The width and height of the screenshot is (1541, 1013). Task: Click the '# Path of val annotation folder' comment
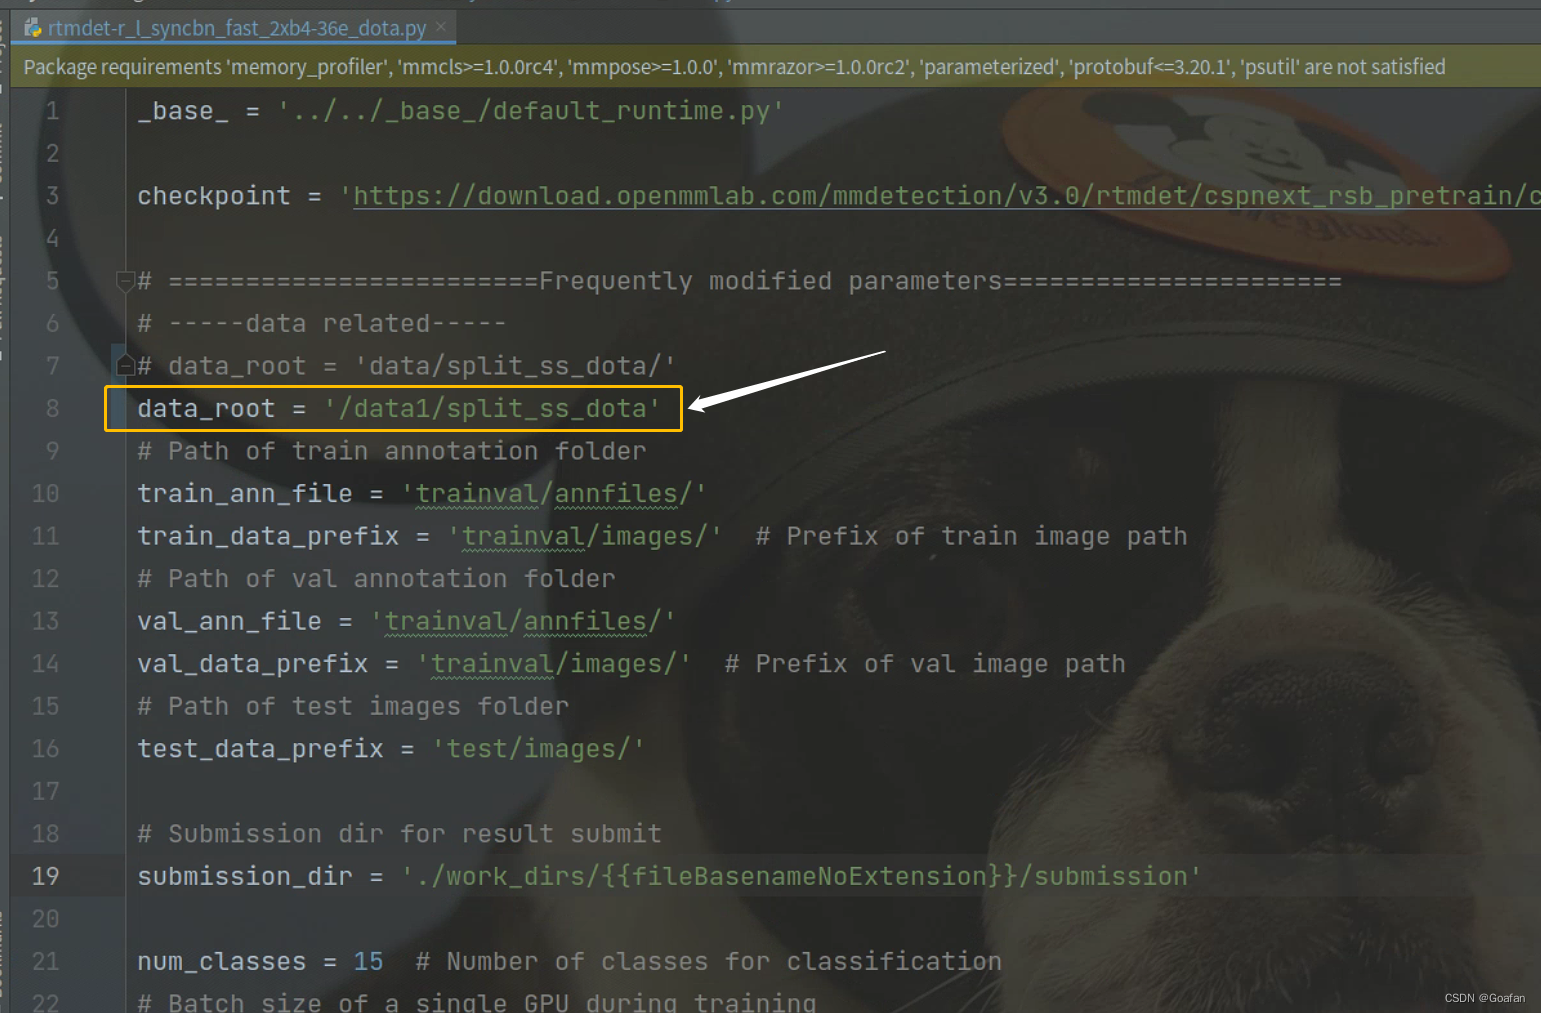(x=377, y=579)
